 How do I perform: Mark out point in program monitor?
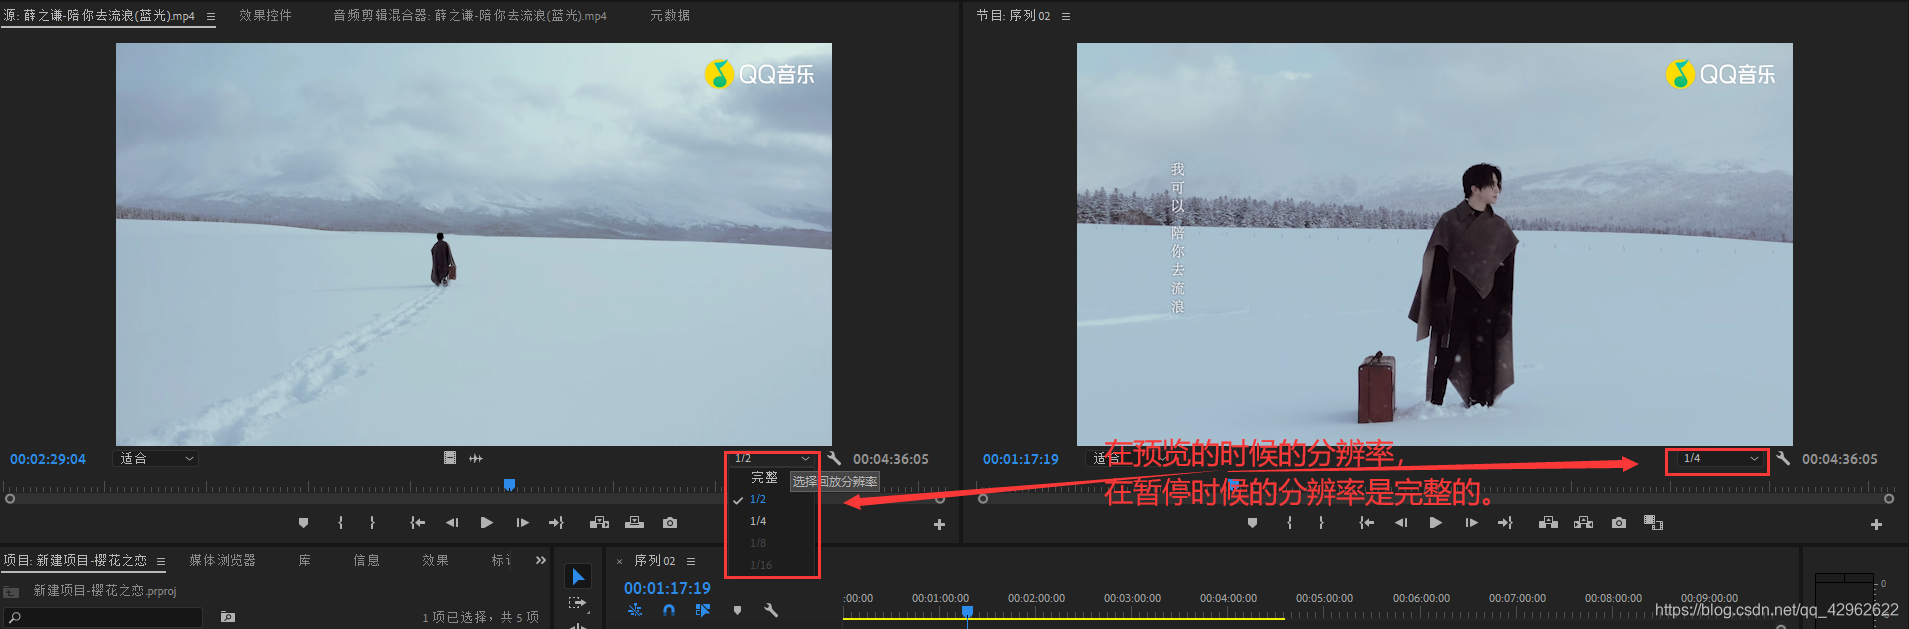pos(1321,522)
